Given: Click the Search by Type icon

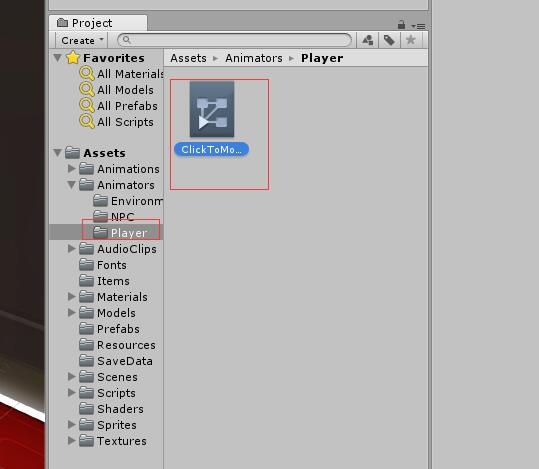Looking at the screenshot, I should click(367, 40).
